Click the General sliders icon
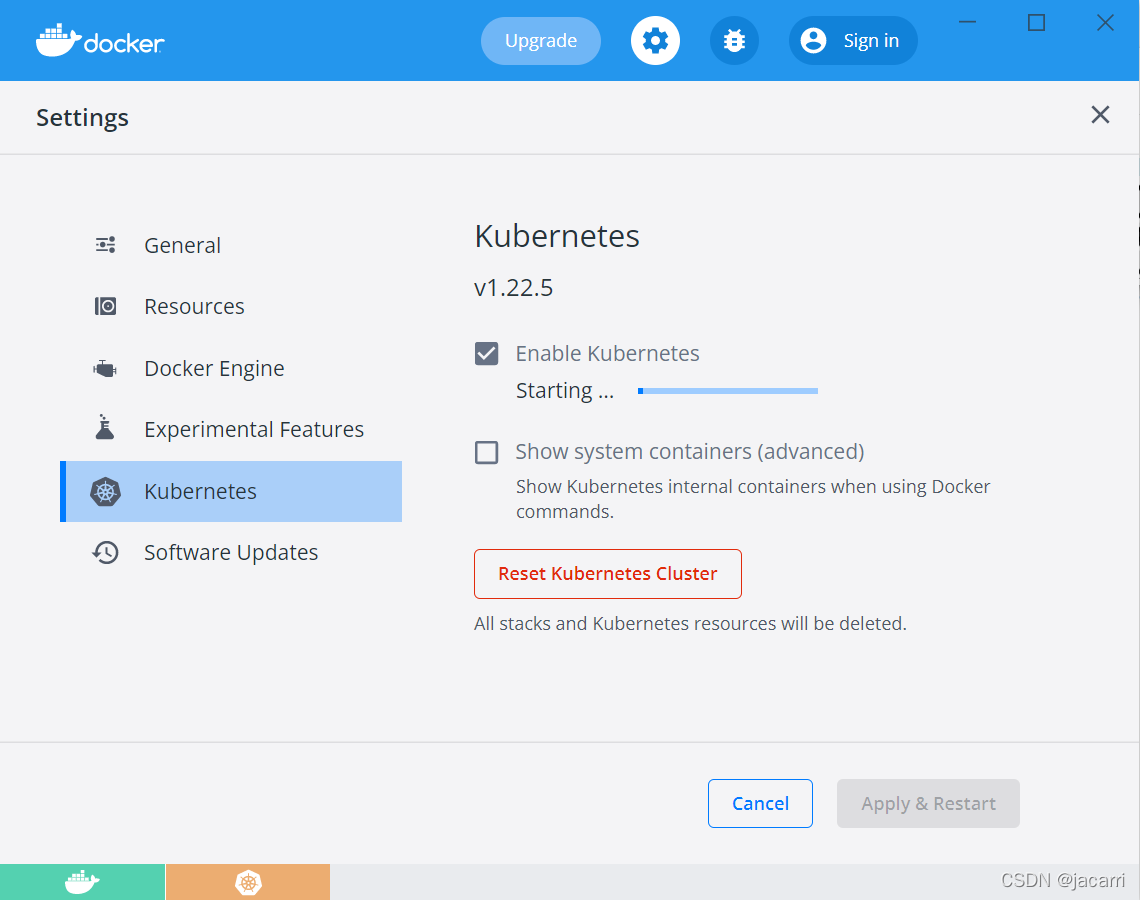1140x900 pixels. 105,245
